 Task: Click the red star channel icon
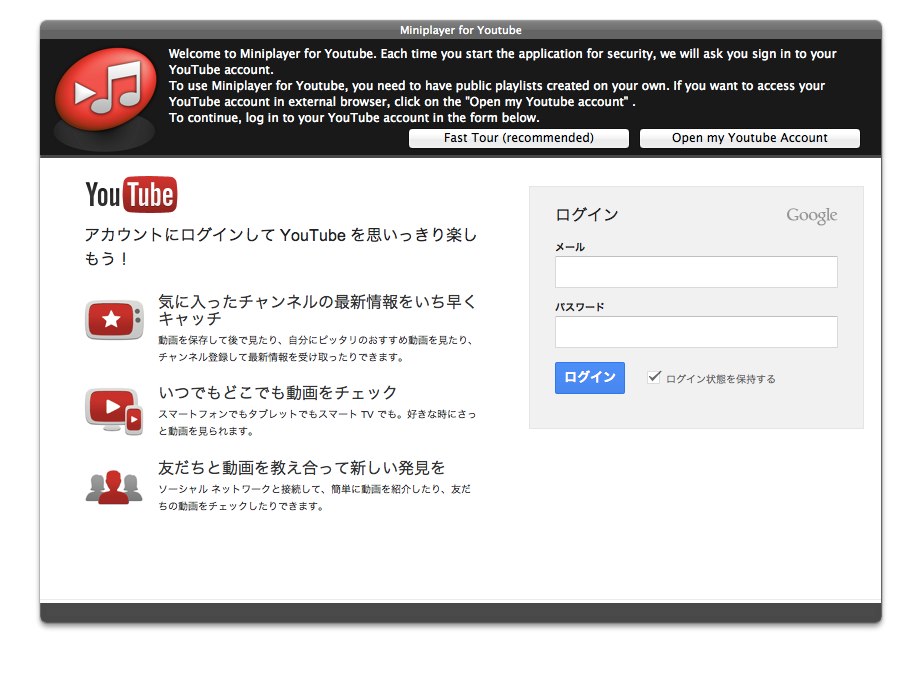(x=114, y=319)
